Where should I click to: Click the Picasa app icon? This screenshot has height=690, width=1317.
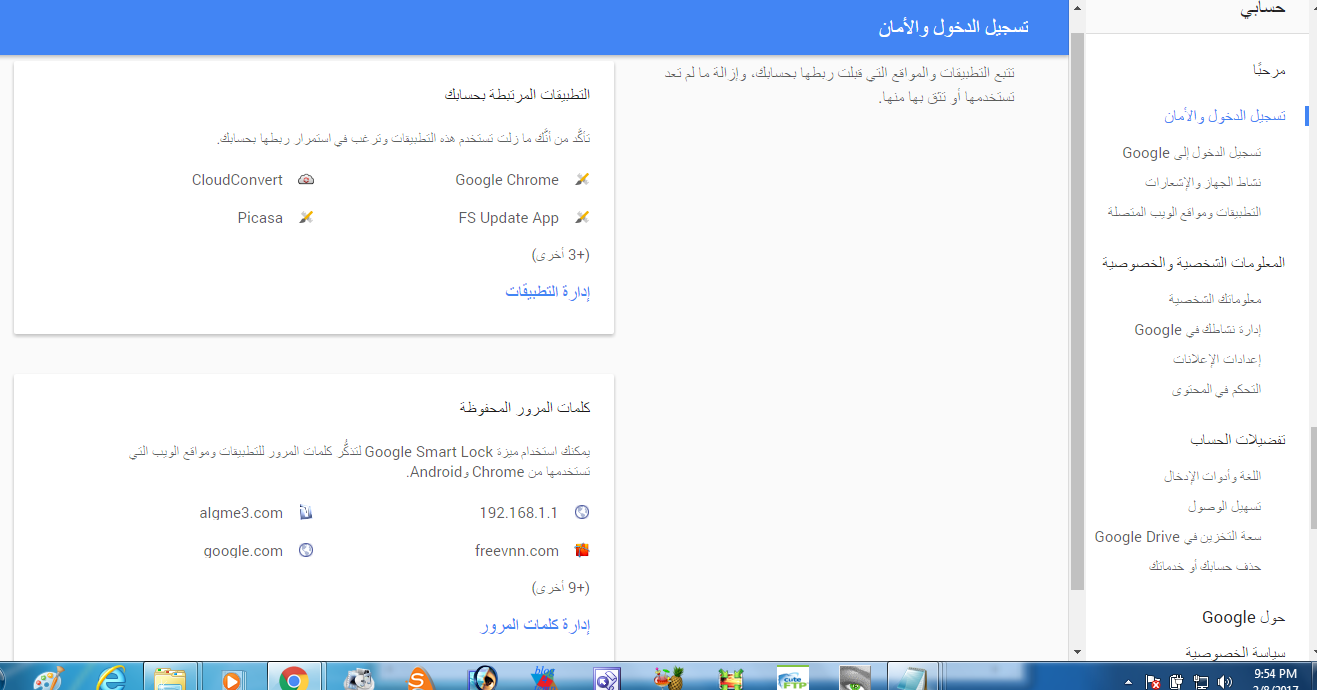[307, 217]
